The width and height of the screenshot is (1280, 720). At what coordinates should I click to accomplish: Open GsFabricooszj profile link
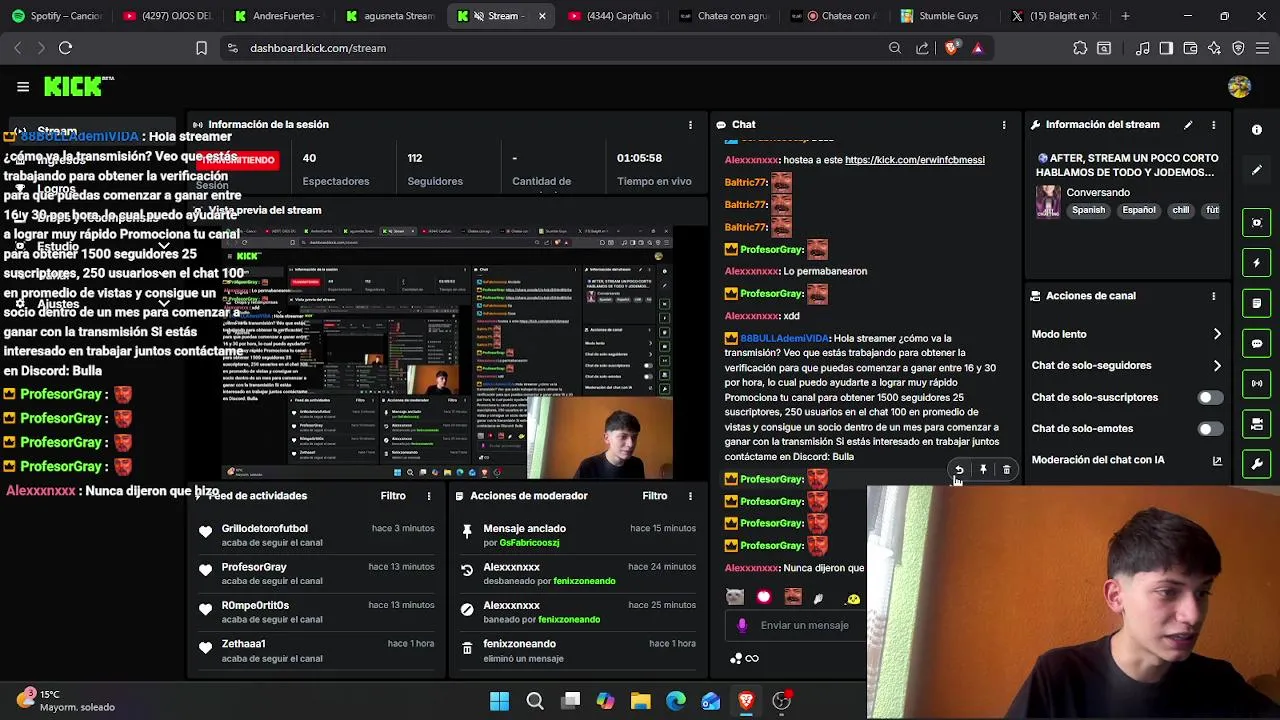pyautogui.click(x=529, y=543)
